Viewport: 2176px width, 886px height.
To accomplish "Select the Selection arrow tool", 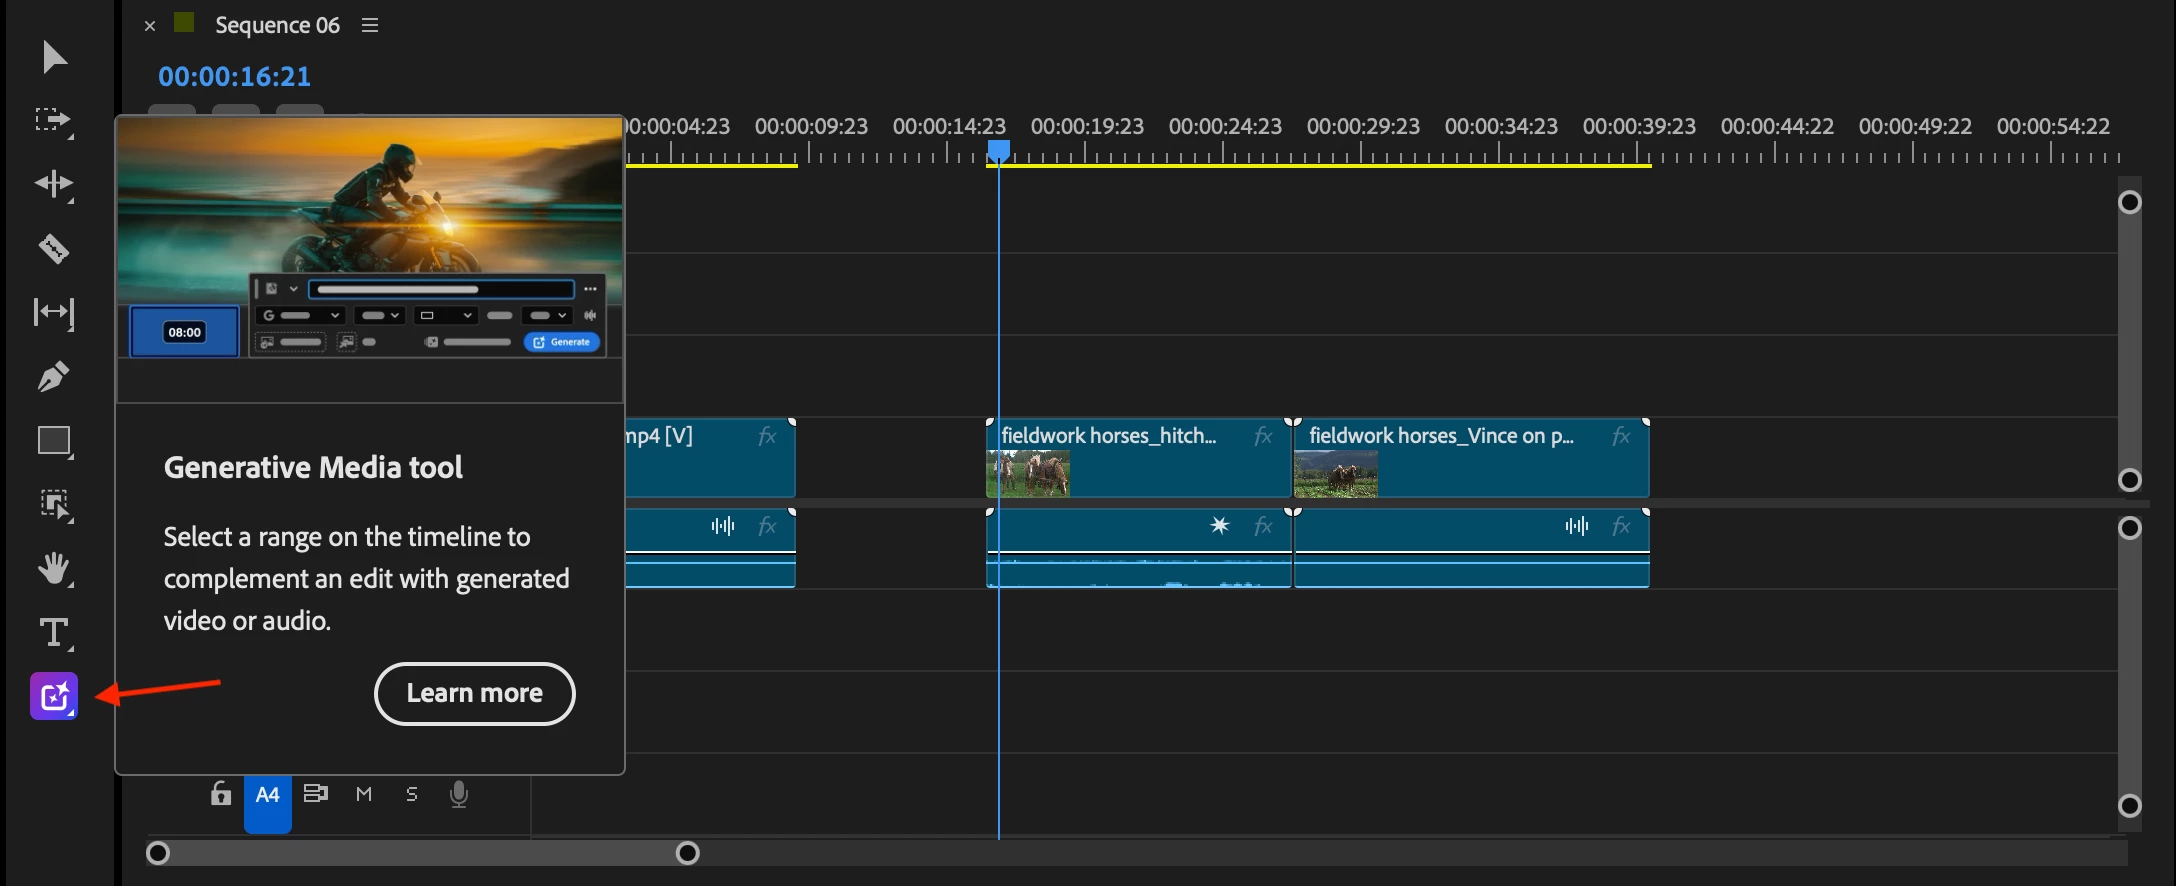I will (54, 57).
